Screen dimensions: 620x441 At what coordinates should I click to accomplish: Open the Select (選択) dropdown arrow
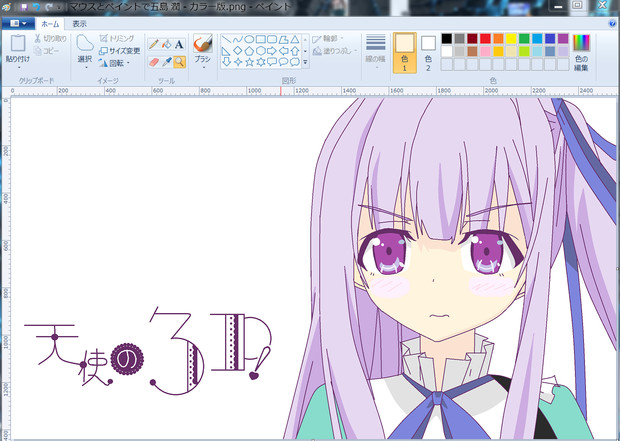pos(85,67)
